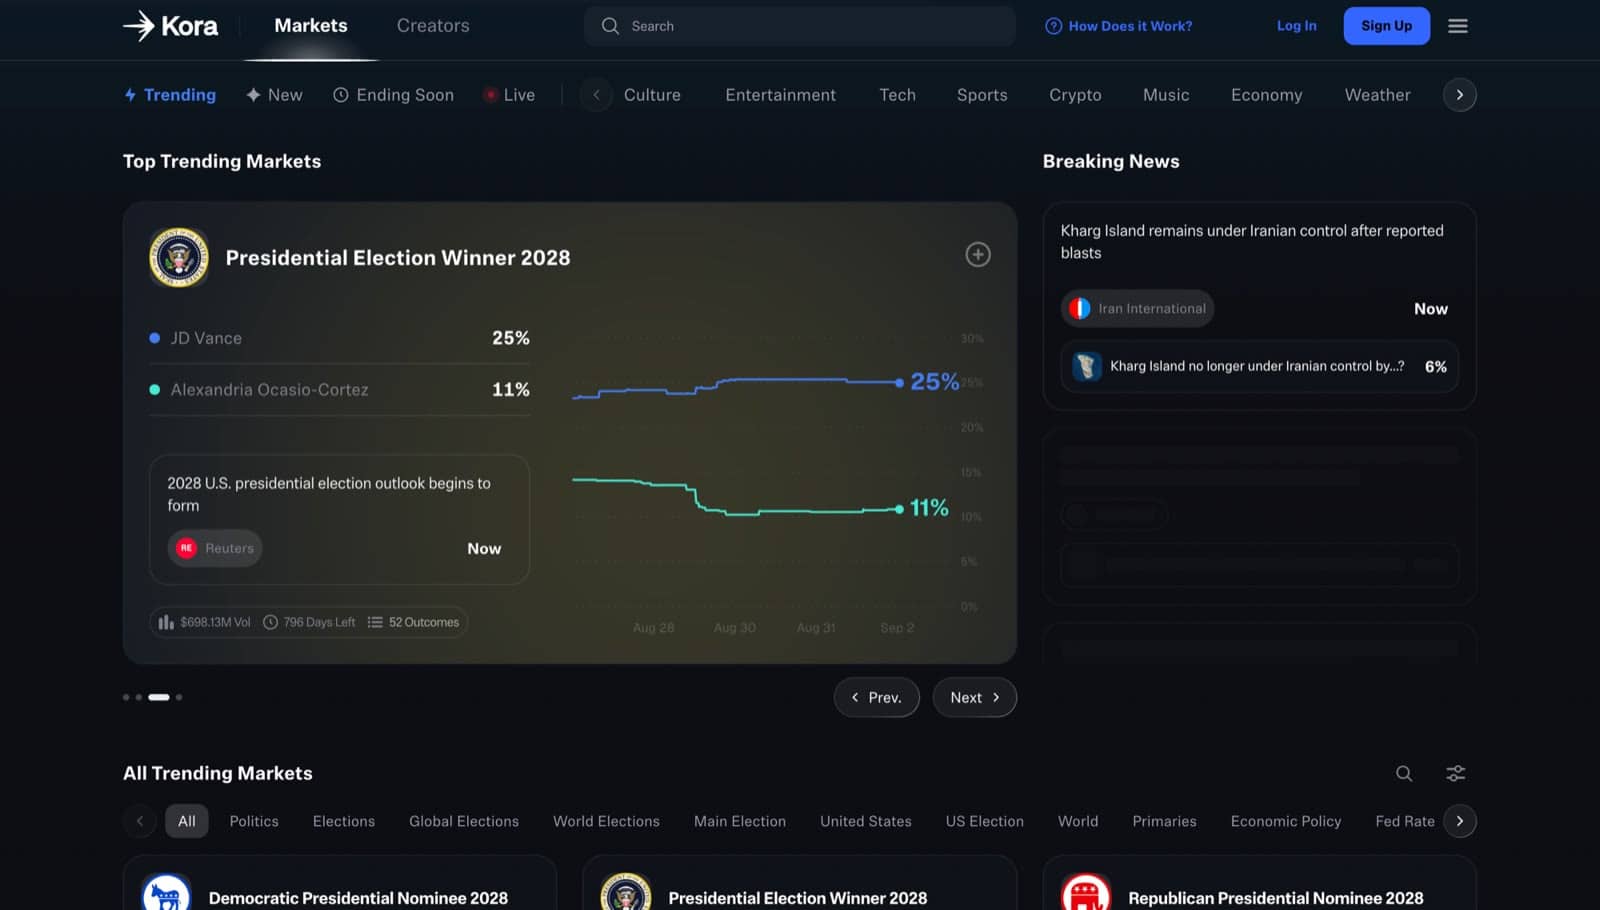Select the Crypto category
The width and height of the screenshot is (1600, 910).
[x=1075, y=95]
